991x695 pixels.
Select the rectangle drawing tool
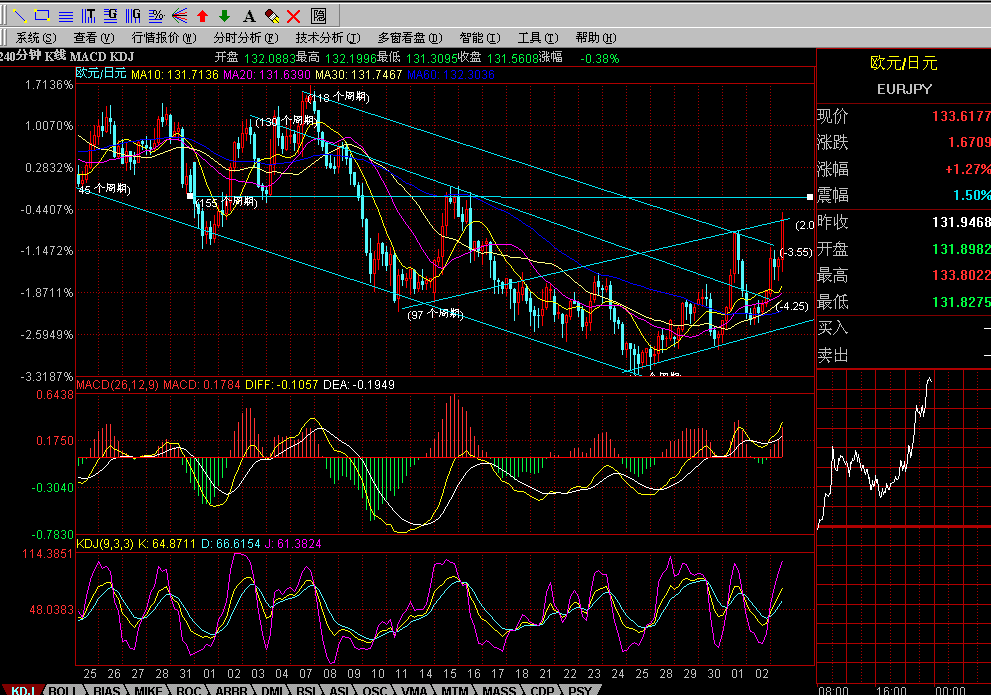[41, 15]
